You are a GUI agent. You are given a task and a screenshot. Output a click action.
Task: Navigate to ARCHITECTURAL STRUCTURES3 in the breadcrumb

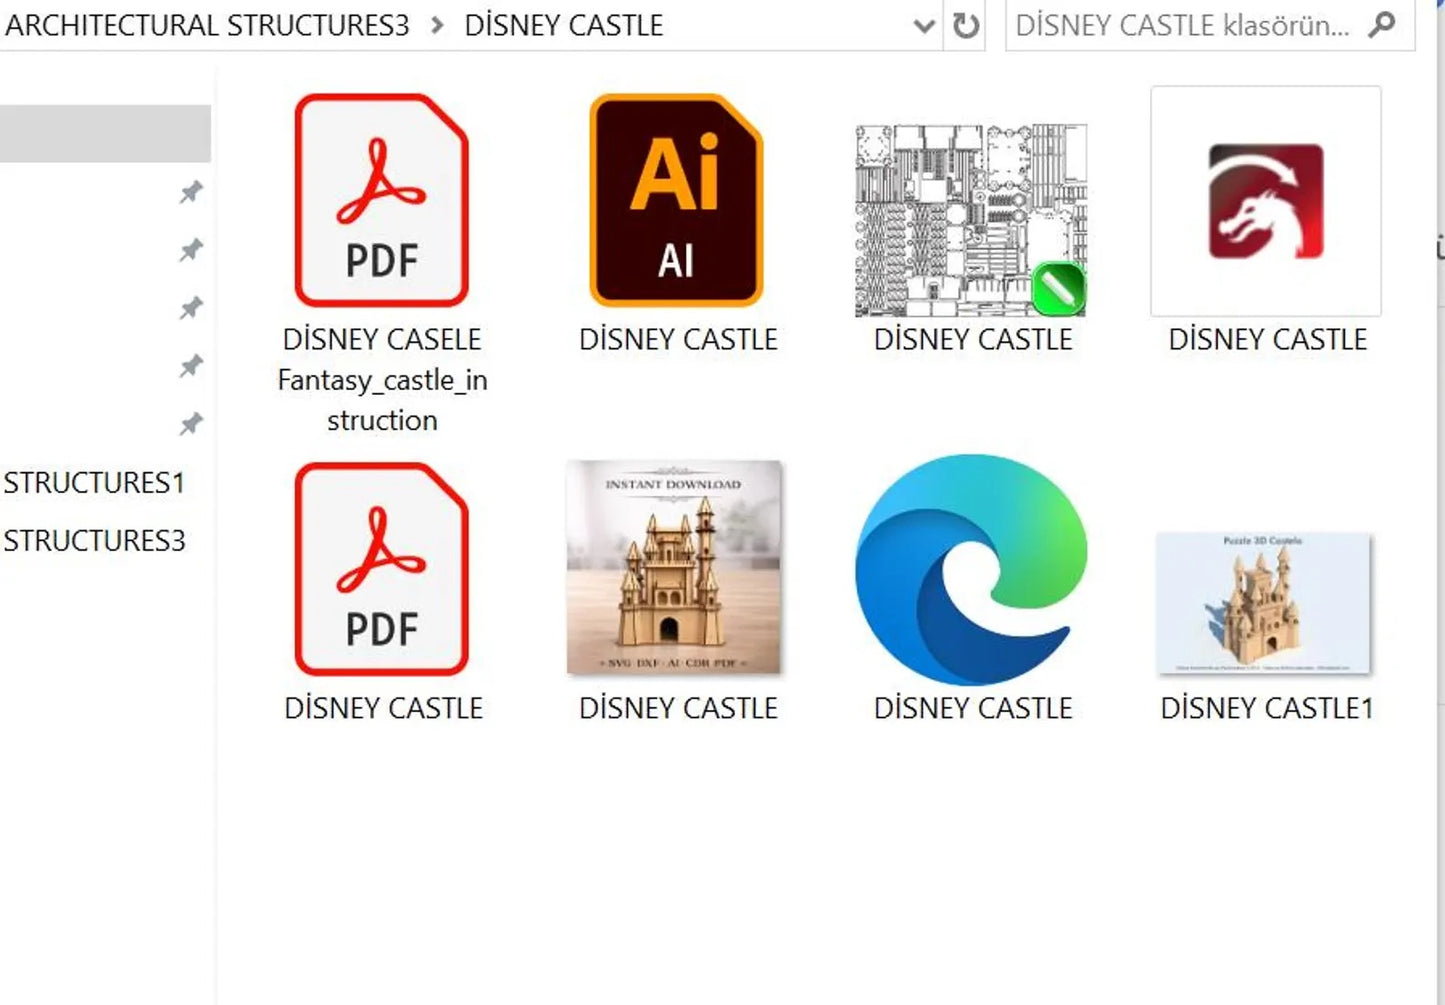(x=207, y=25)
